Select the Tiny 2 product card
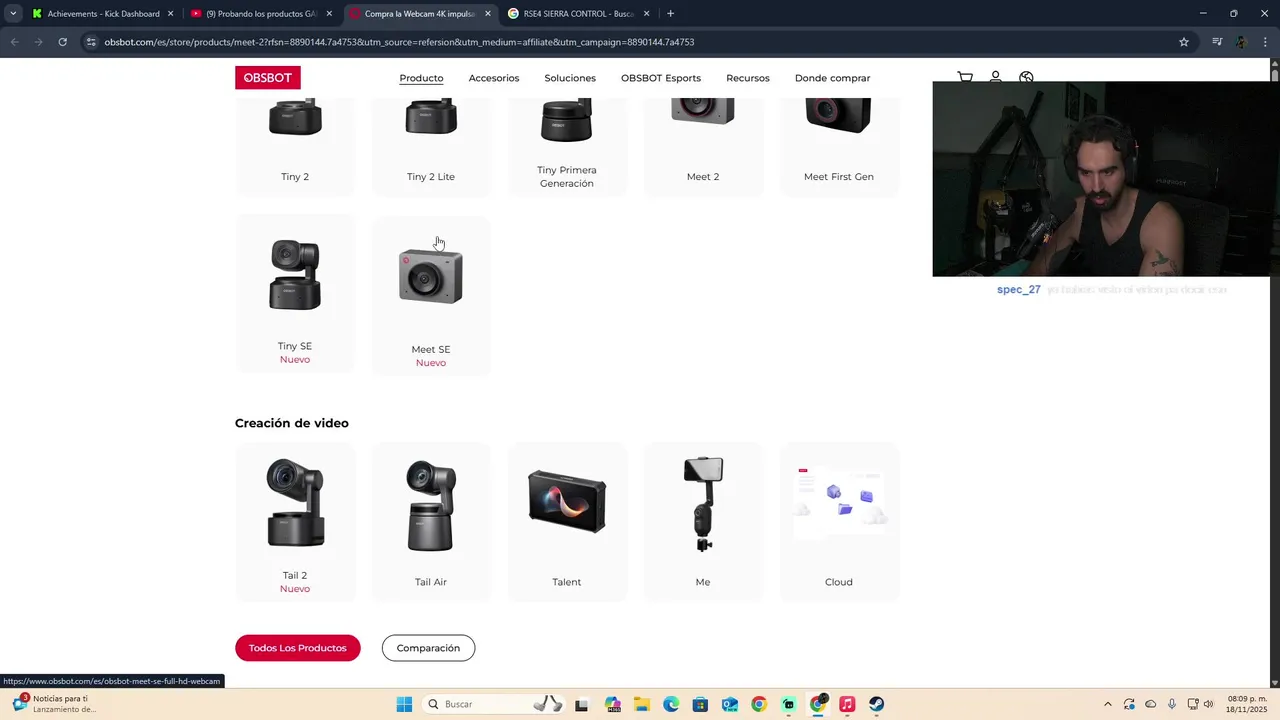Screen dimensions: 1280x720 pyautogui.click(x=295, y=146)
